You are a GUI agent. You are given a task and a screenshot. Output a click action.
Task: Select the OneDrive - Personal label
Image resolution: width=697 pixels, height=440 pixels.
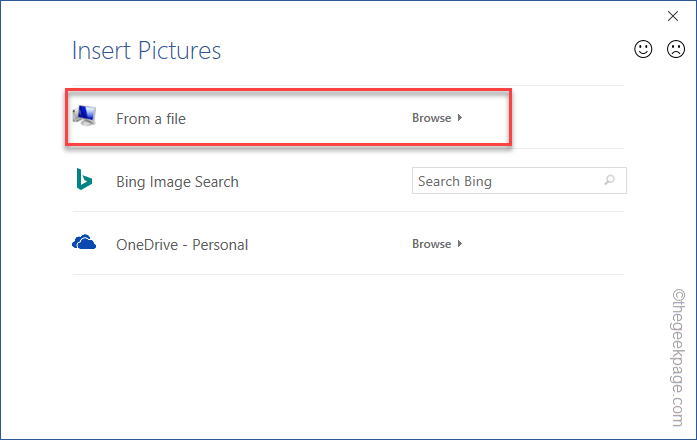(182, 245)
